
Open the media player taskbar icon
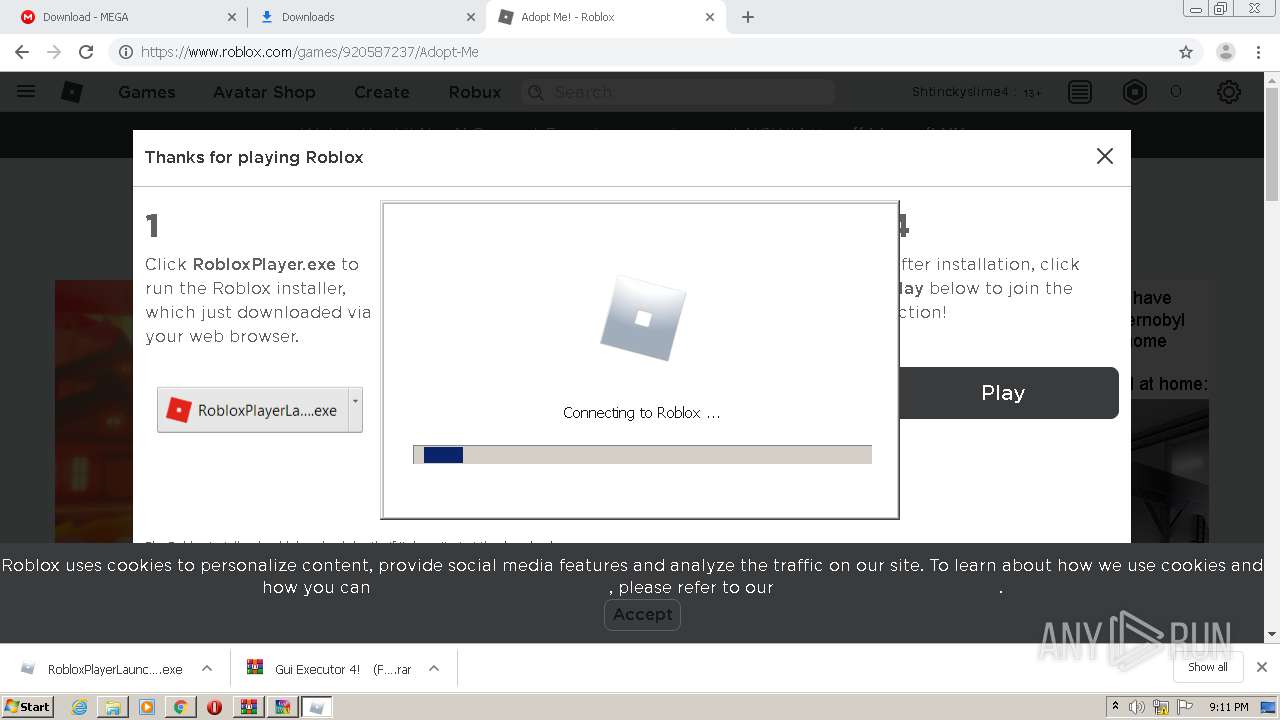tap(147, 707)
